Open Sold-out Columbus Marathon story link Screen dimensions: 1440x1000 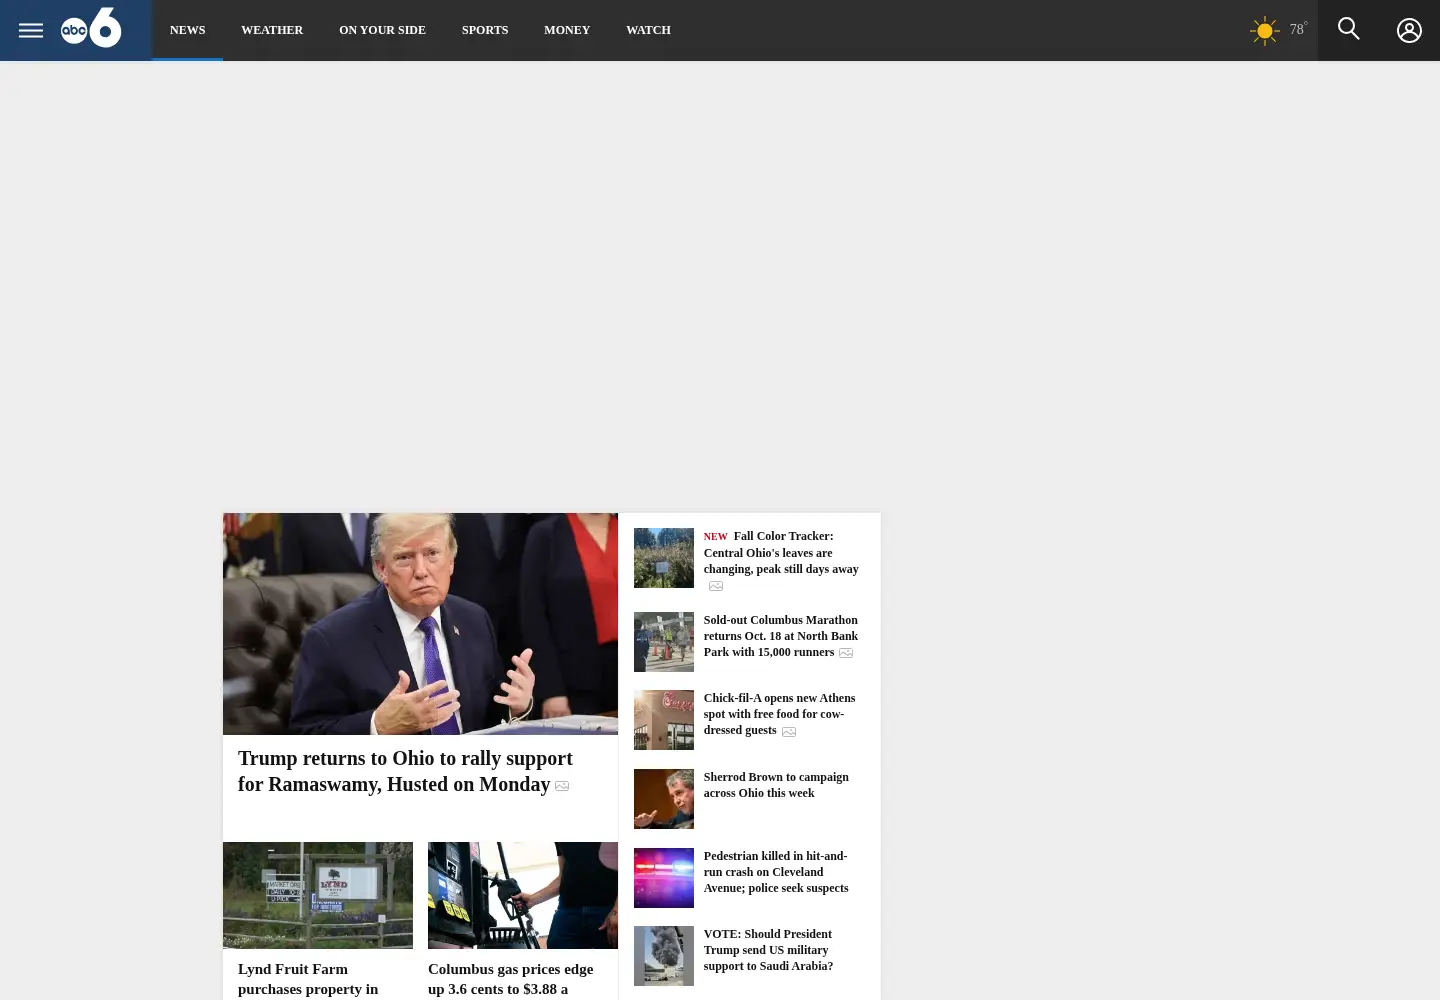(780, 636)
